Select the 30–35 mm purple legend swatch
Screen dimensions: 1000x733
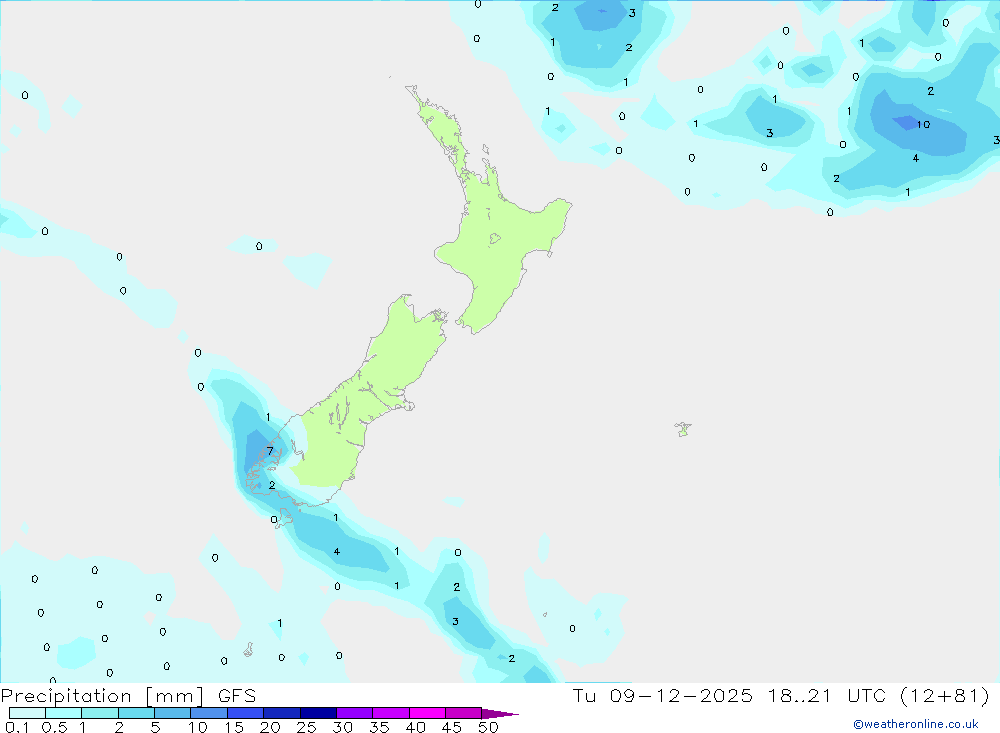[354, 713]
